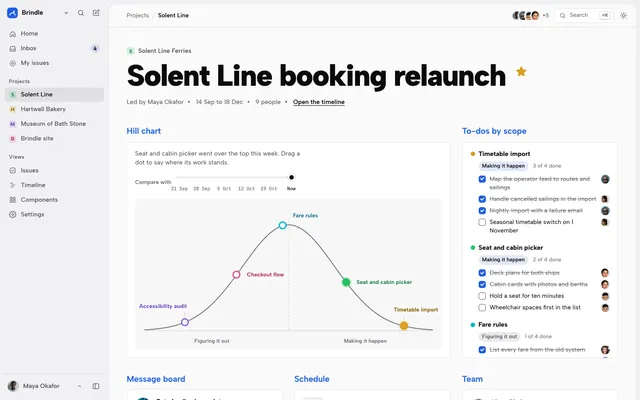Click the Checkout flow dot on hill chart
This screenshot has height=400, width=640.
[236, 275]
